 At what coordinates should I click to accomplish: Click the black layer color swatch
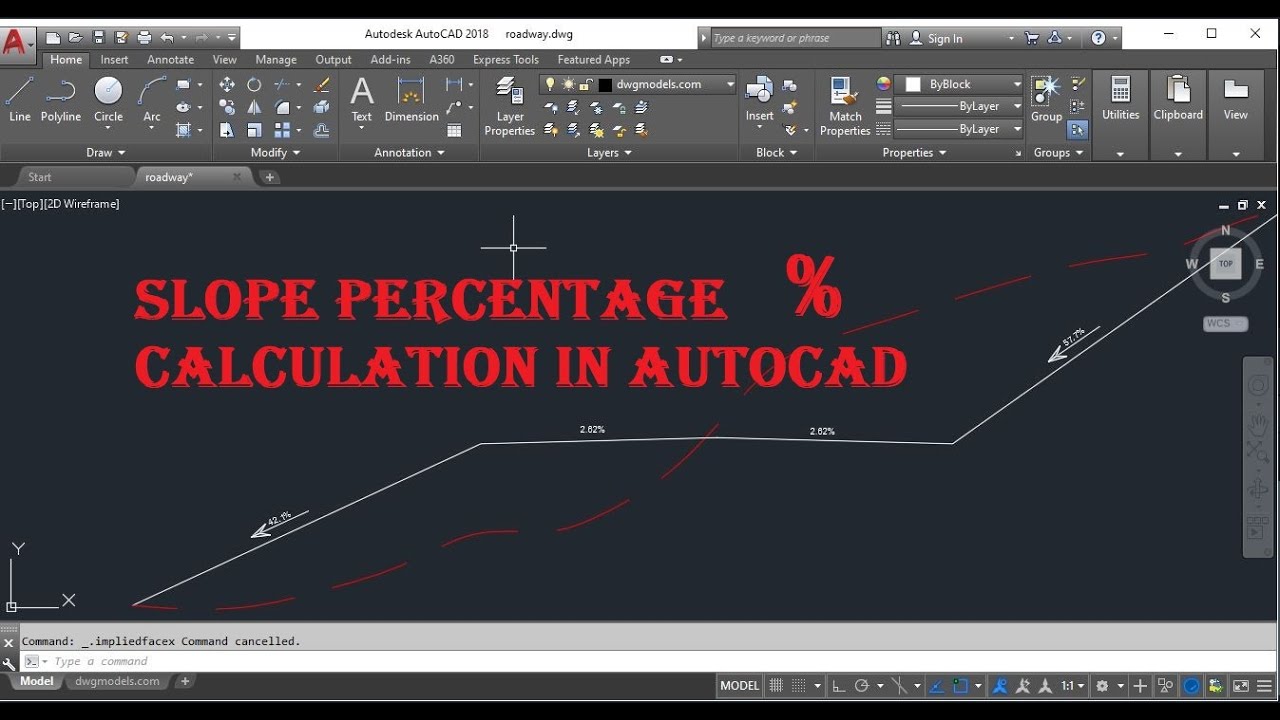(605, 85)
